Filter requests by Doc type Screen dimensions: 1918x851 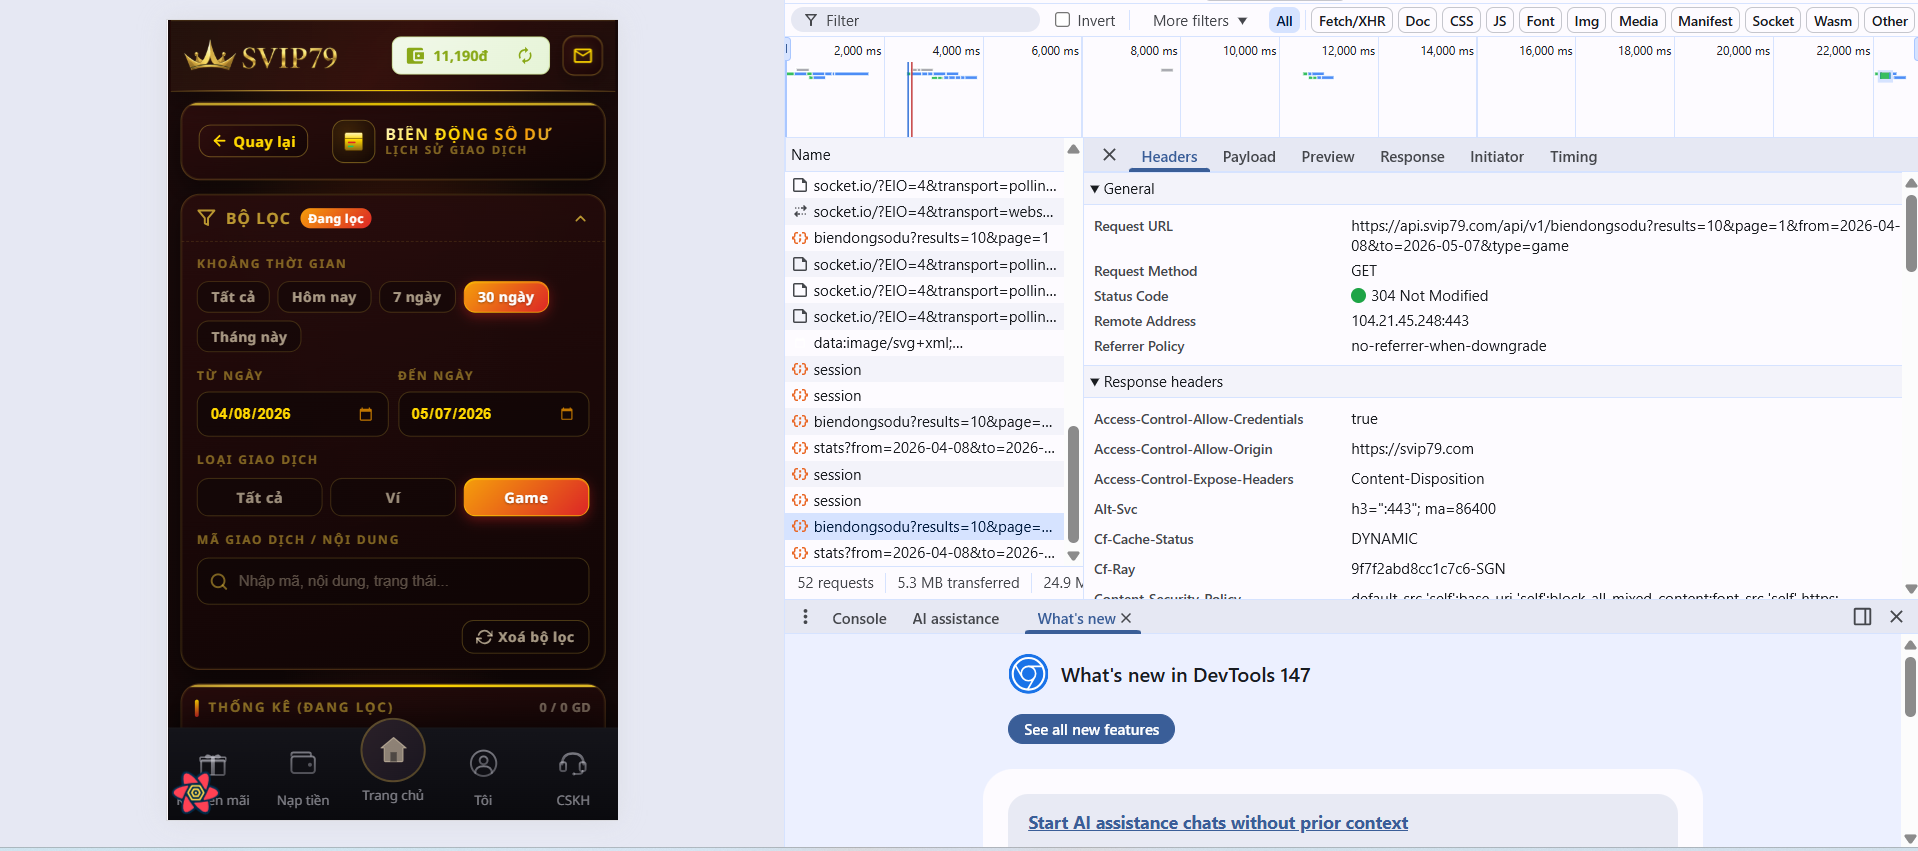click(x=1417, y=20)
